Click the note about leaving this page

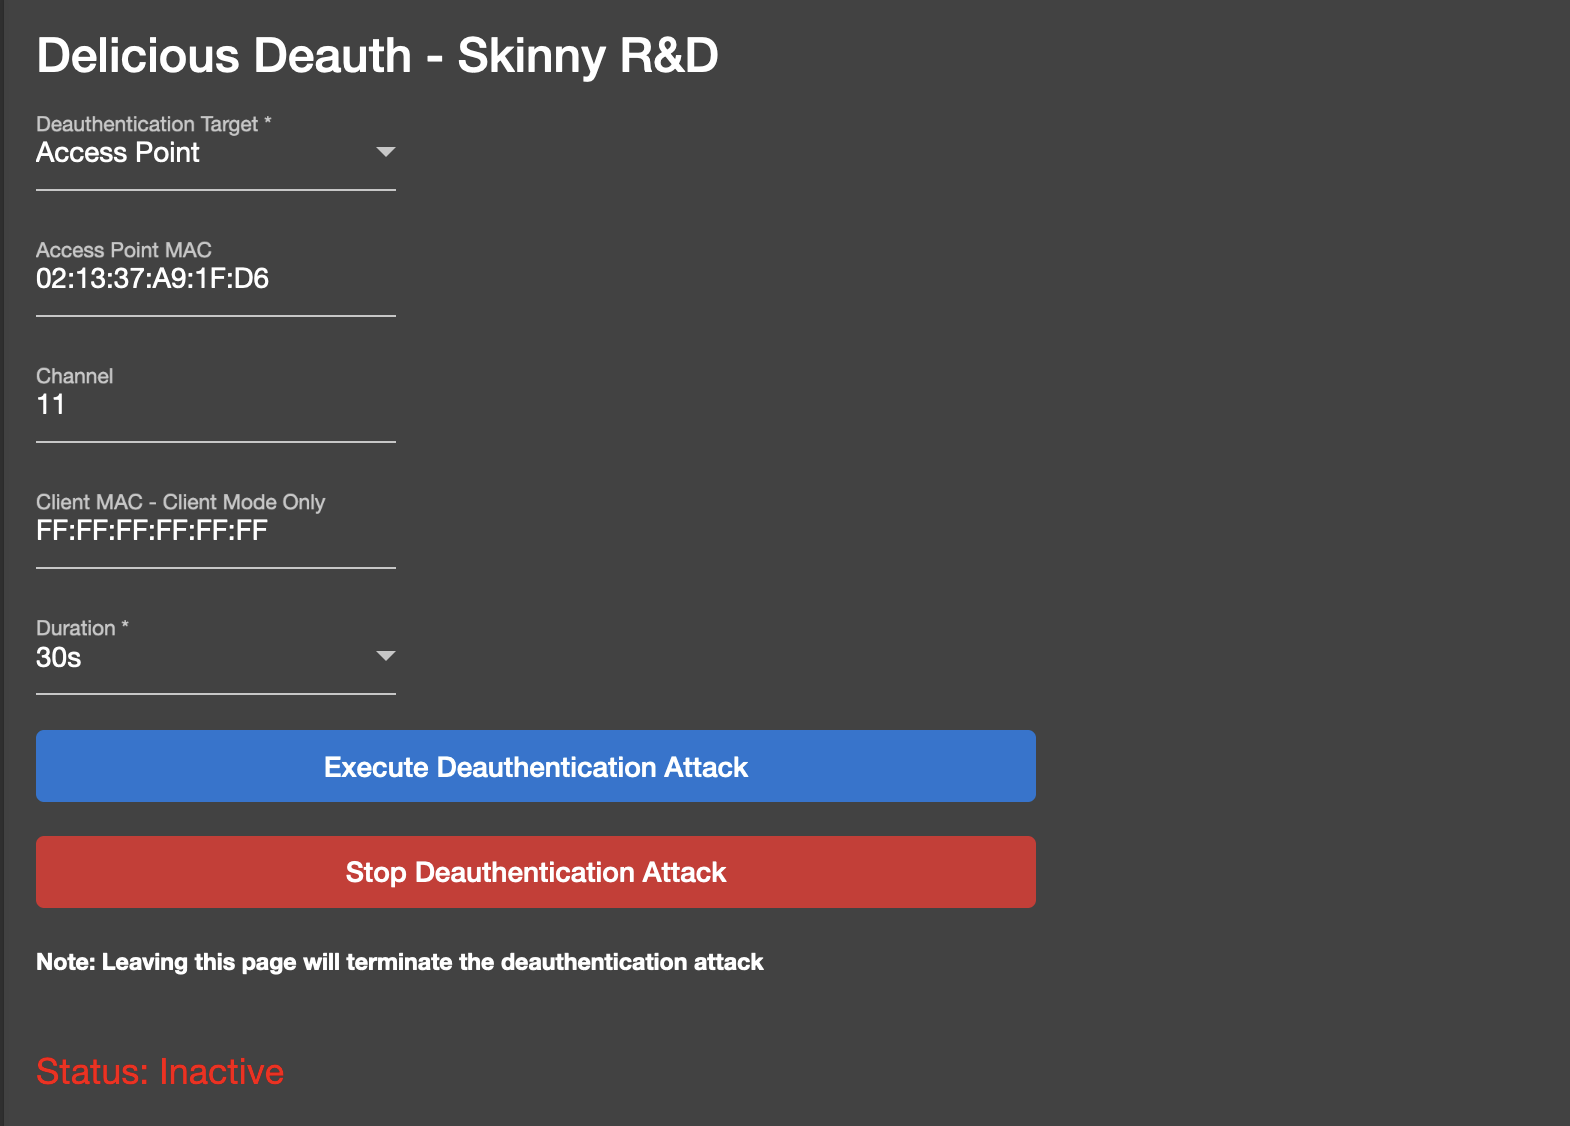(x=400, y=962)
